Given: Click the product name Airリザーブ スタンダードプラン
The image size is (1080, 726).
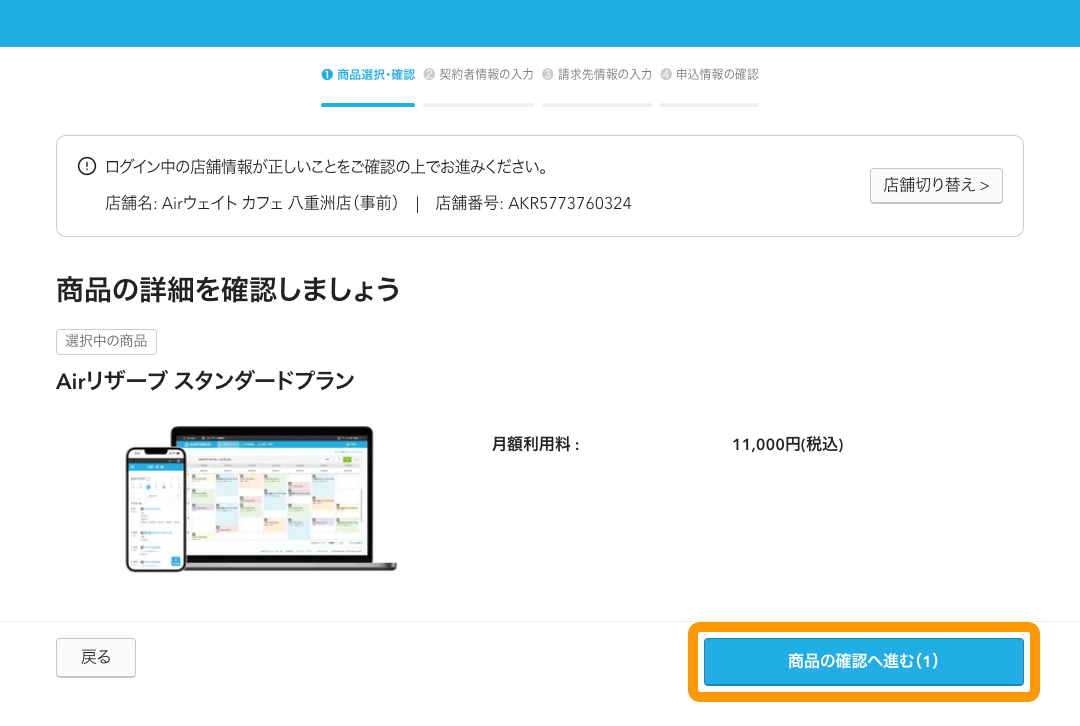Looking at the screenshot, I should tap(205, 381).
